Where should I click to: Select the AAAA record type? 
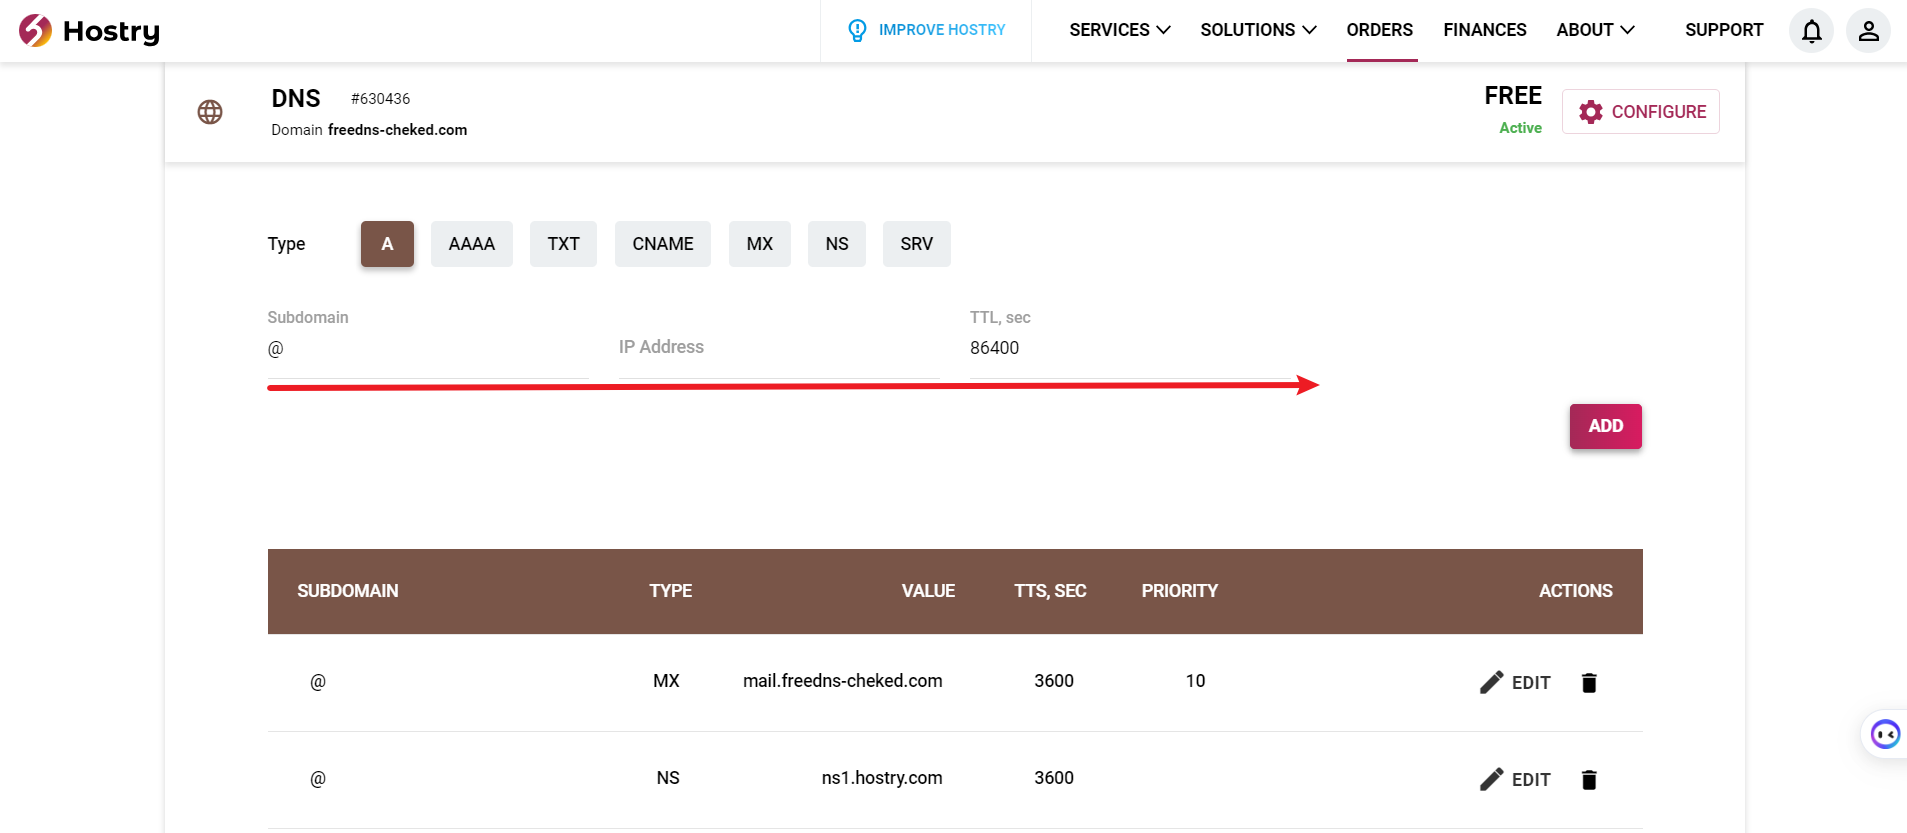[x=472, y=244]
